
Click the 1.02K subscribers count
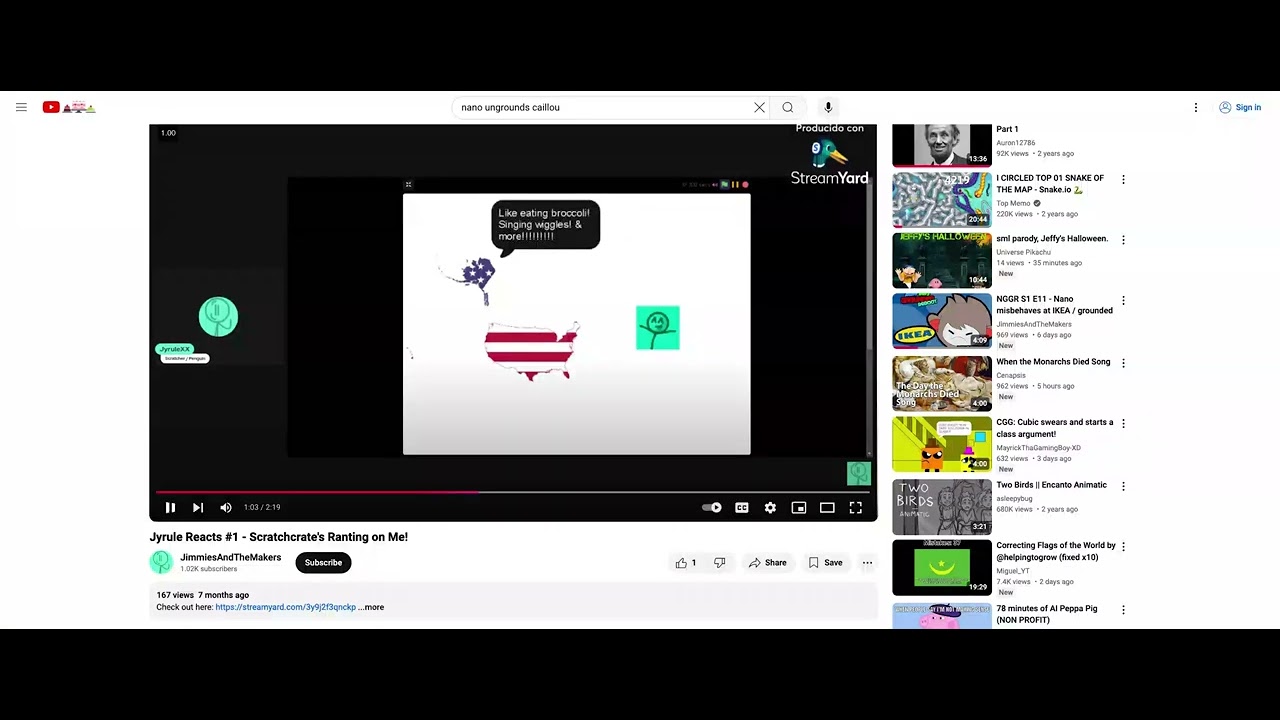pyautogui.click(x=209, y=569)
